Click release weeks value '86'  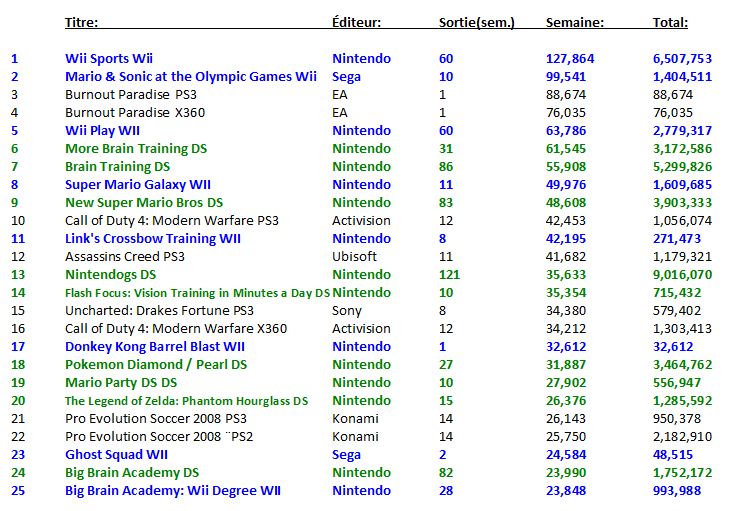(x=446, y=167)
